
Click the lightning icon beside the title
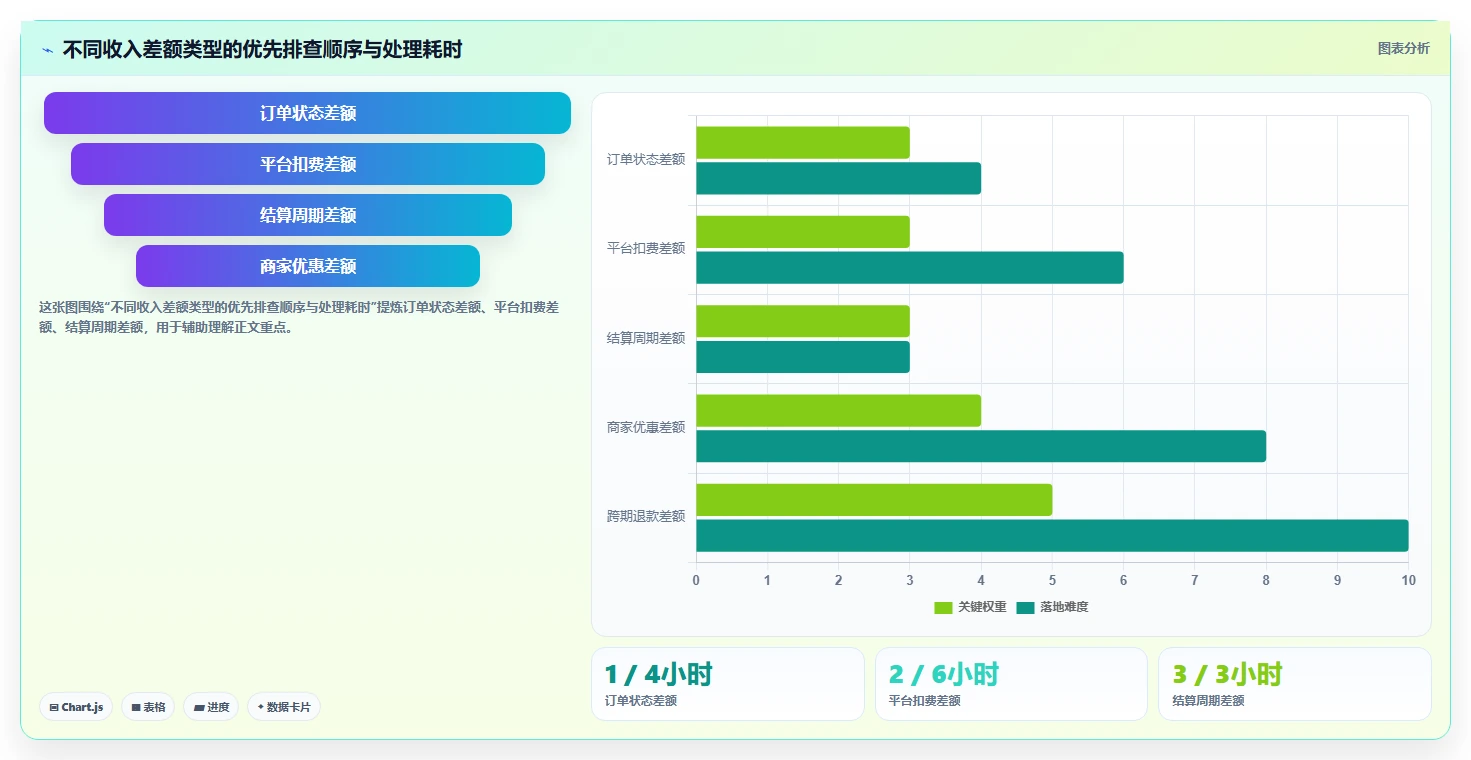point(47,50)
